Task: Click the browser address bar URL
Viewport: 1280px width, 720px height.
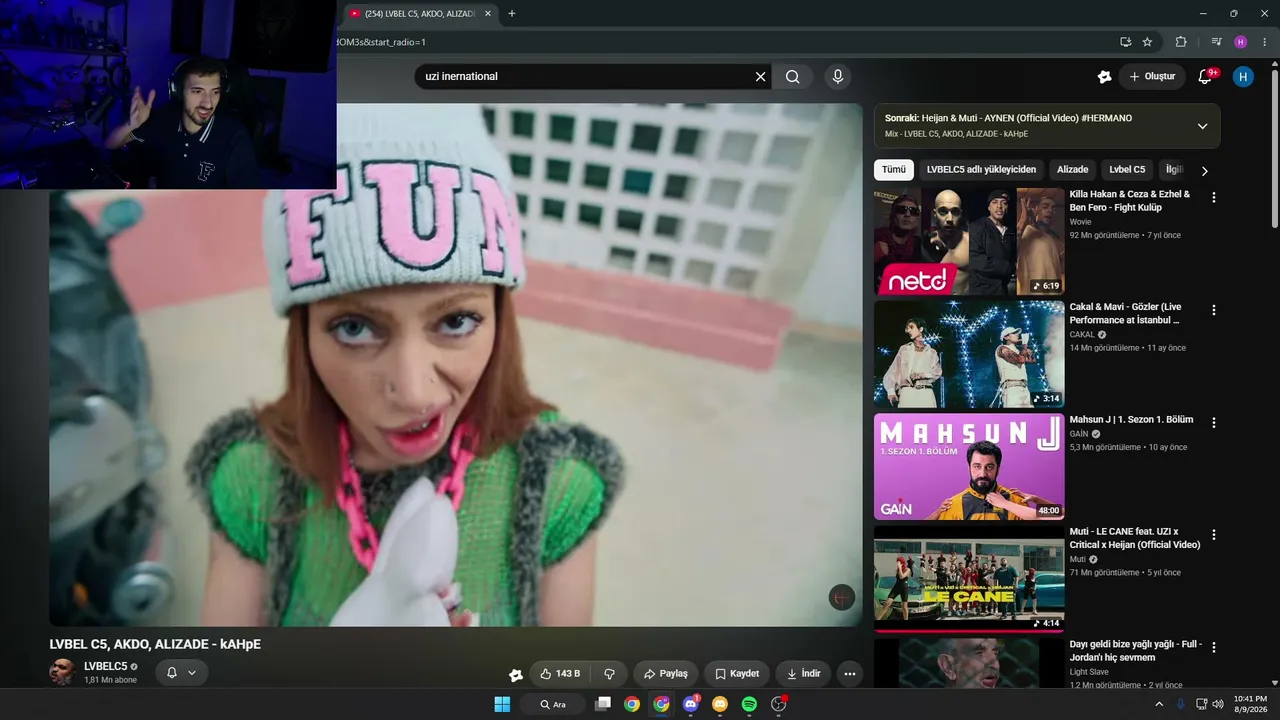Action: pyautogui.click(x=381, y=42)
